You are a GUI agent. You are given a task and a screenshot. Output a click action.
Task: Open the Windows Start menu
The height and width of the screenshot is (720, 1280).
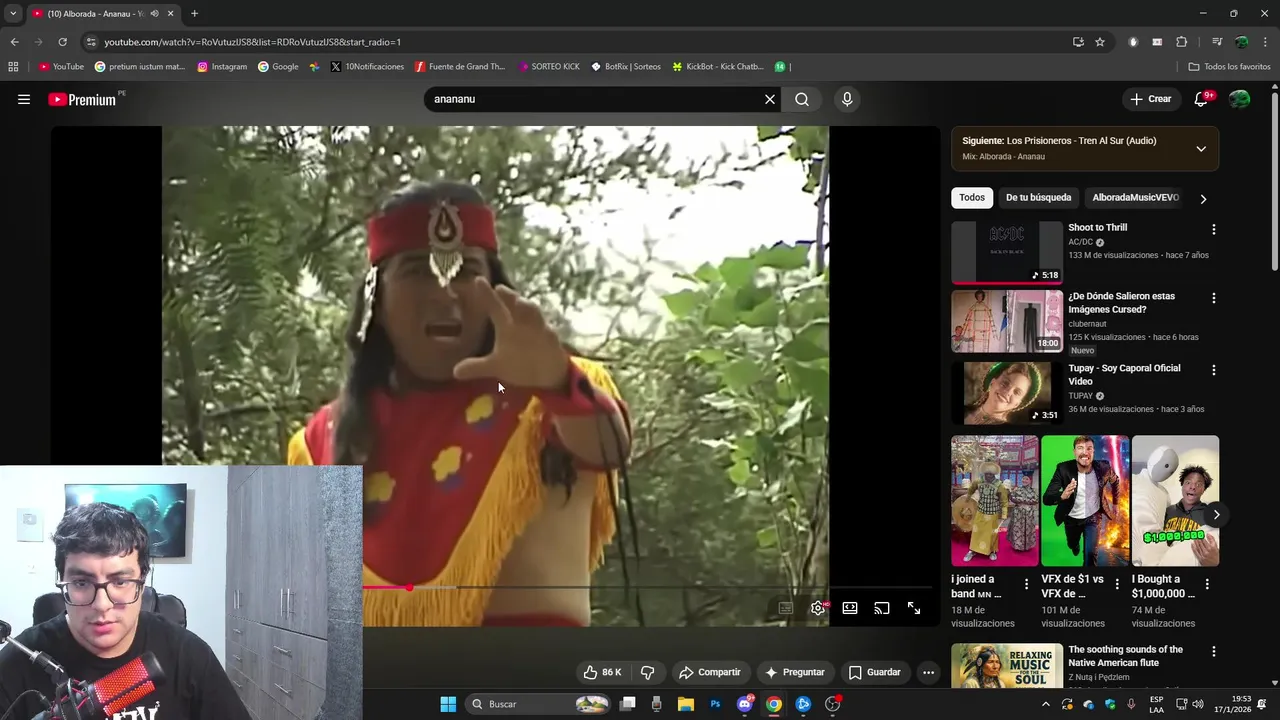[x=448, y=704]
